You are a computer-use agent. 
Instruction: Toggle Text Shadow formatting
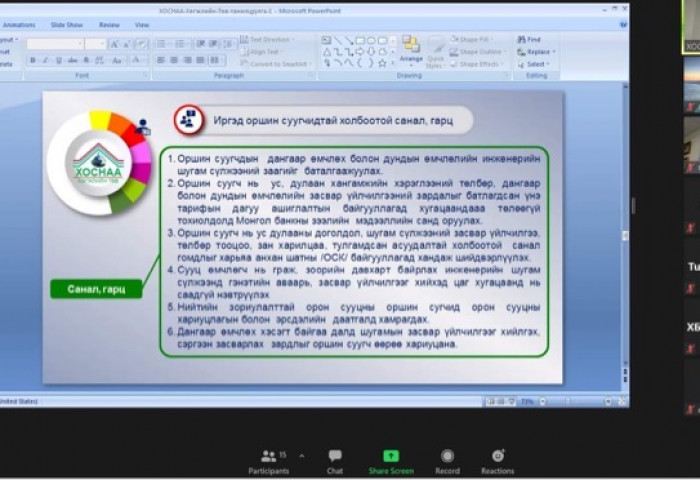click(x=86, y=60)
